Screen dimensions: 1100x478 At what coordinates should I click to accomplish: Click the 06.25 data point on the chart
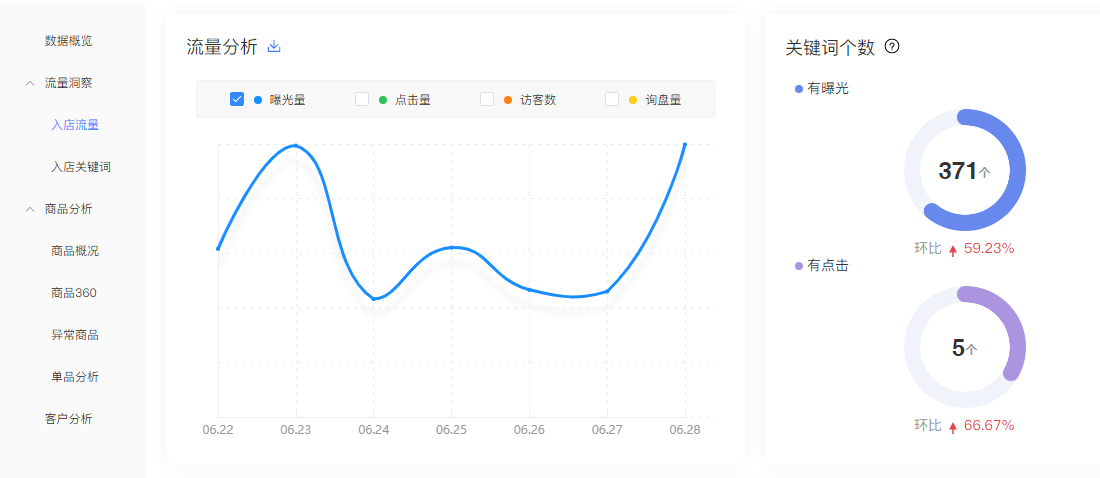tap(452, 247)
